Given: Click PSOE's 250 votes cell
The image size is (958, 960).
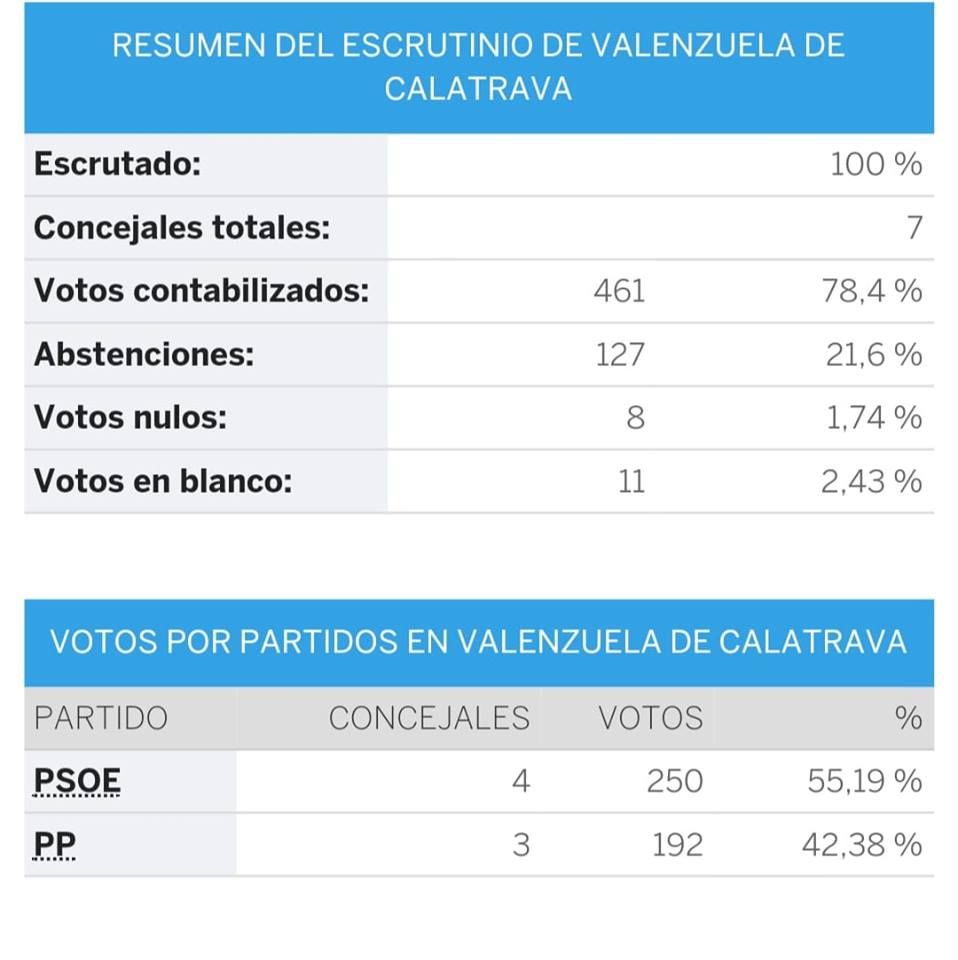Looking at the screenshot, I should 674,781.
